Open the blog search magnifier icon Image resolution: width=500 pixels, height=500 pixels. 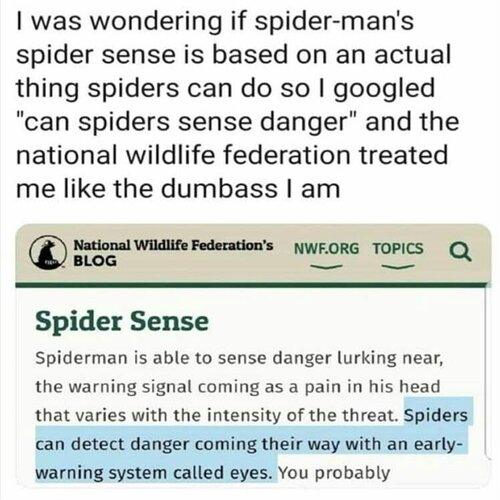pyautogui.click(x=460, y=252)
